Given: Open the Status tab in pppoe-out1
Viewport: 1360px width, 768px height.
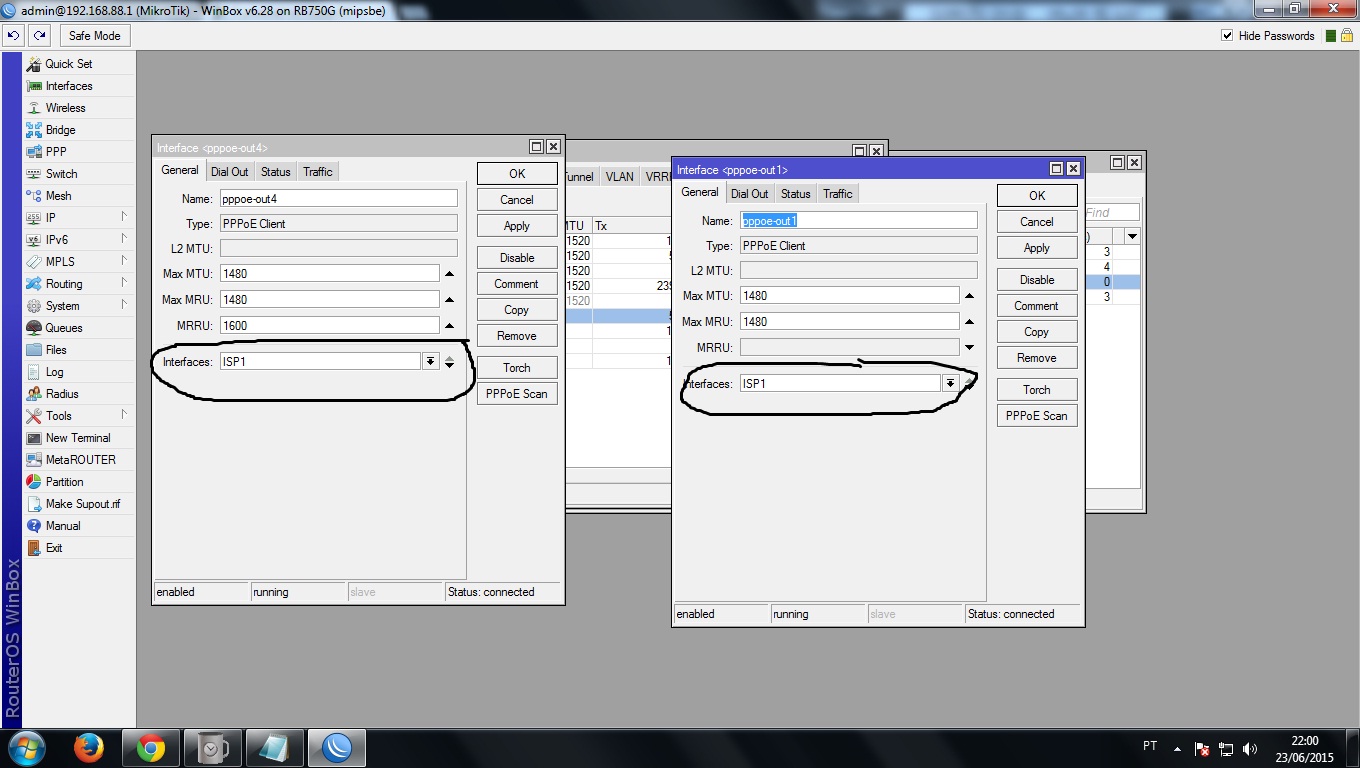Looking at the screenshot, I should [x=796, y=194].
